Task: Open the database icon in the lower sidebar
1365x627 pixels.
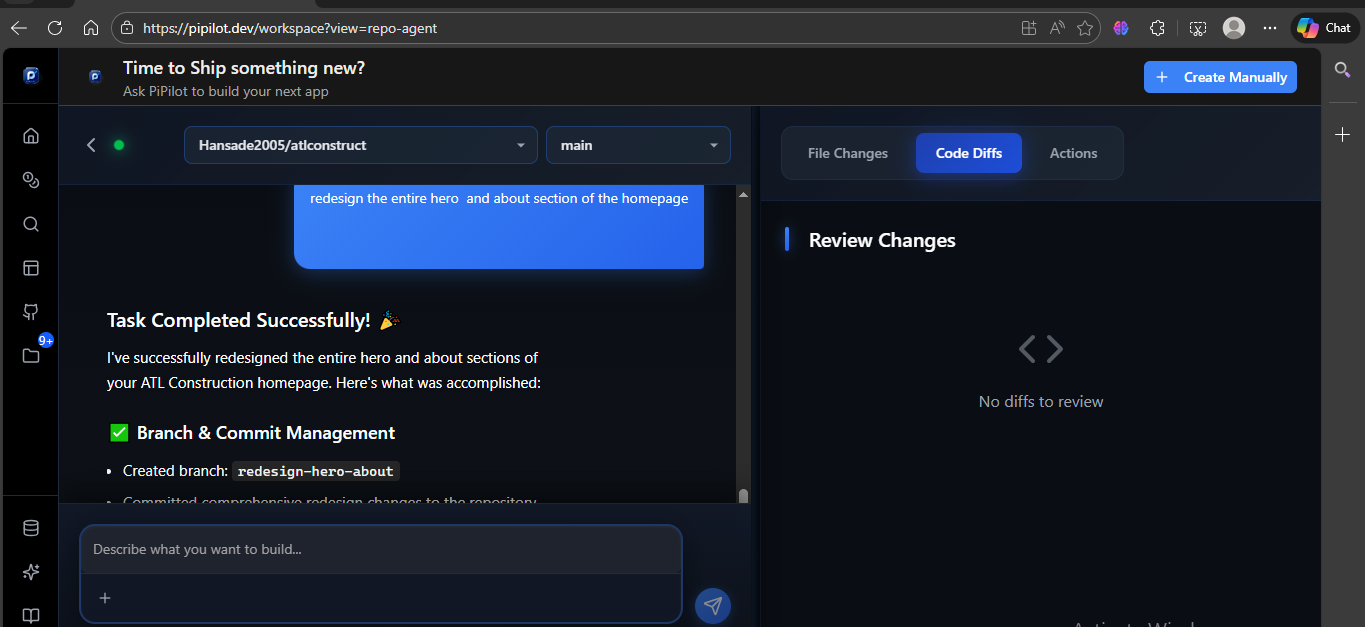Action: (30, 527)
